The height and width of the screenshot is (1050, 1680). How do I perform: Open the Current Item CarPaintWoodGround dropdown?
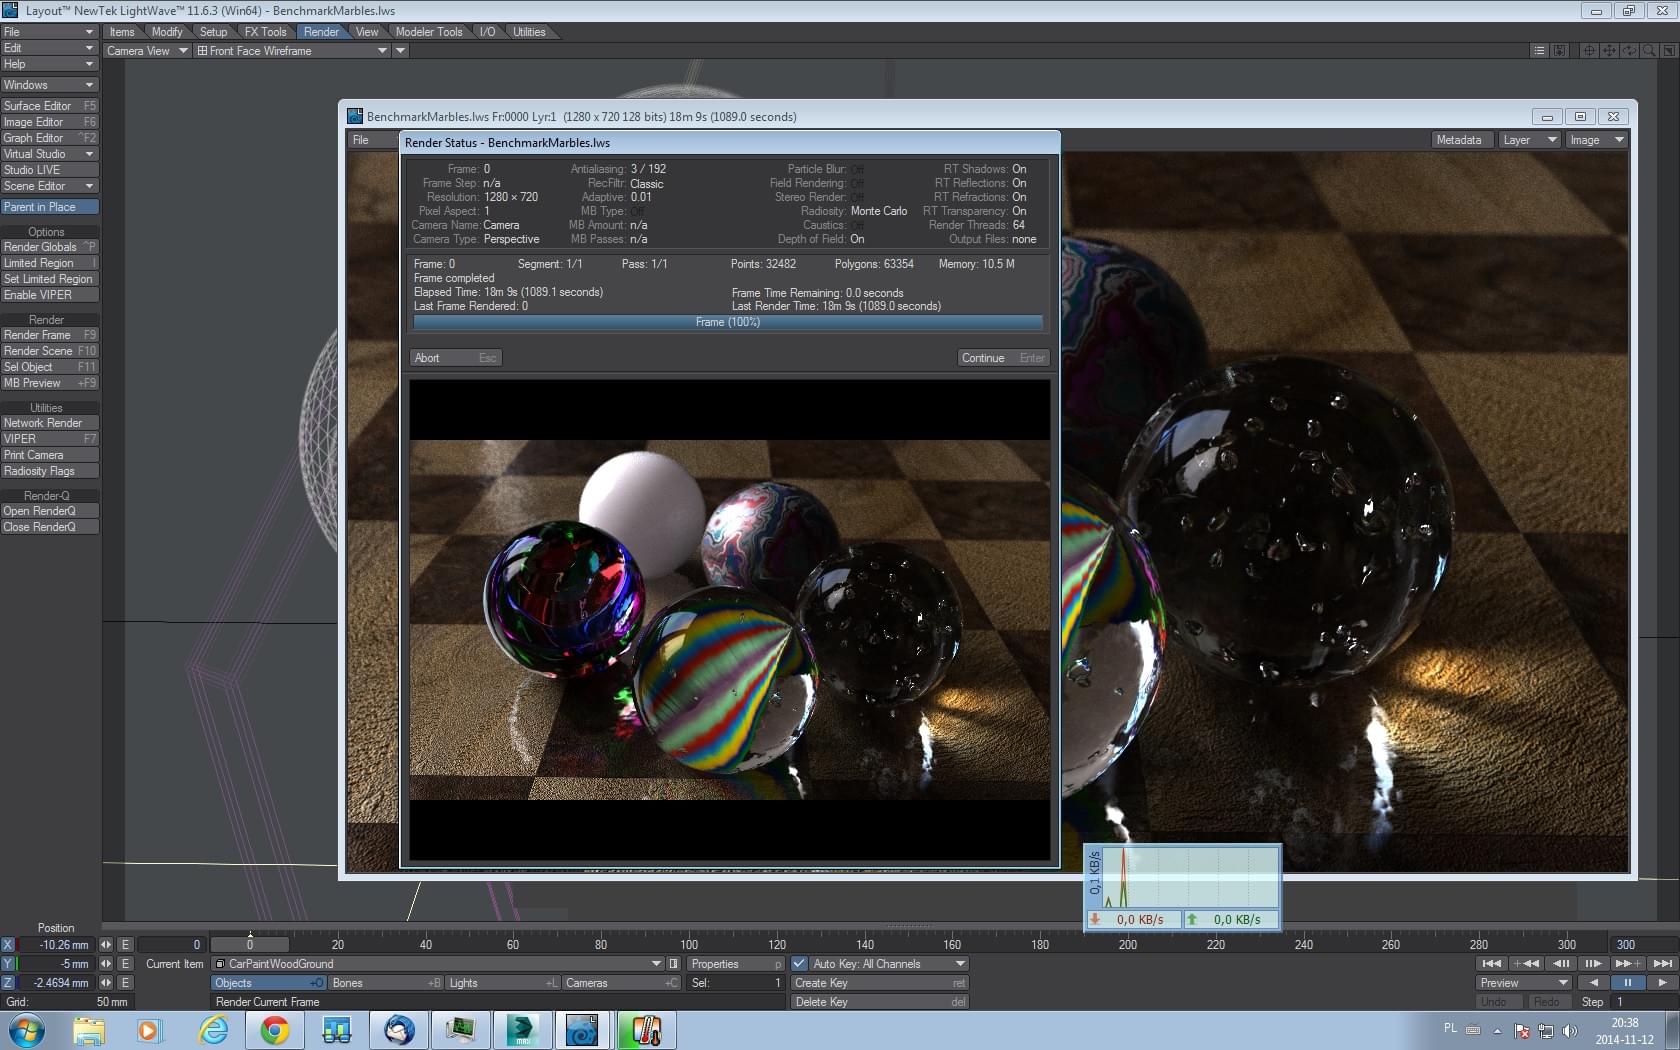point(438,964)
